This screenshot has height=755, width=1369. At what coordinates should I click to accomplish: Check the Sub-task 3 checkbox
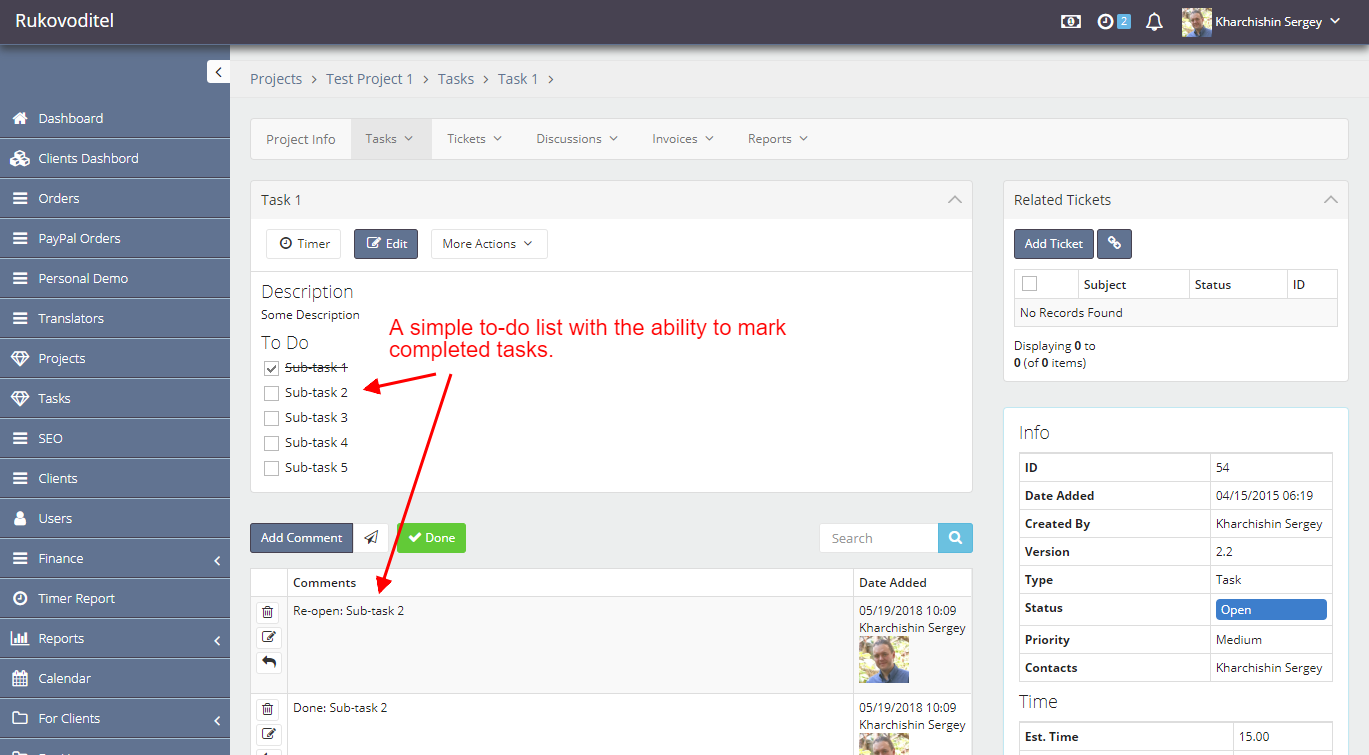(271, 418)
